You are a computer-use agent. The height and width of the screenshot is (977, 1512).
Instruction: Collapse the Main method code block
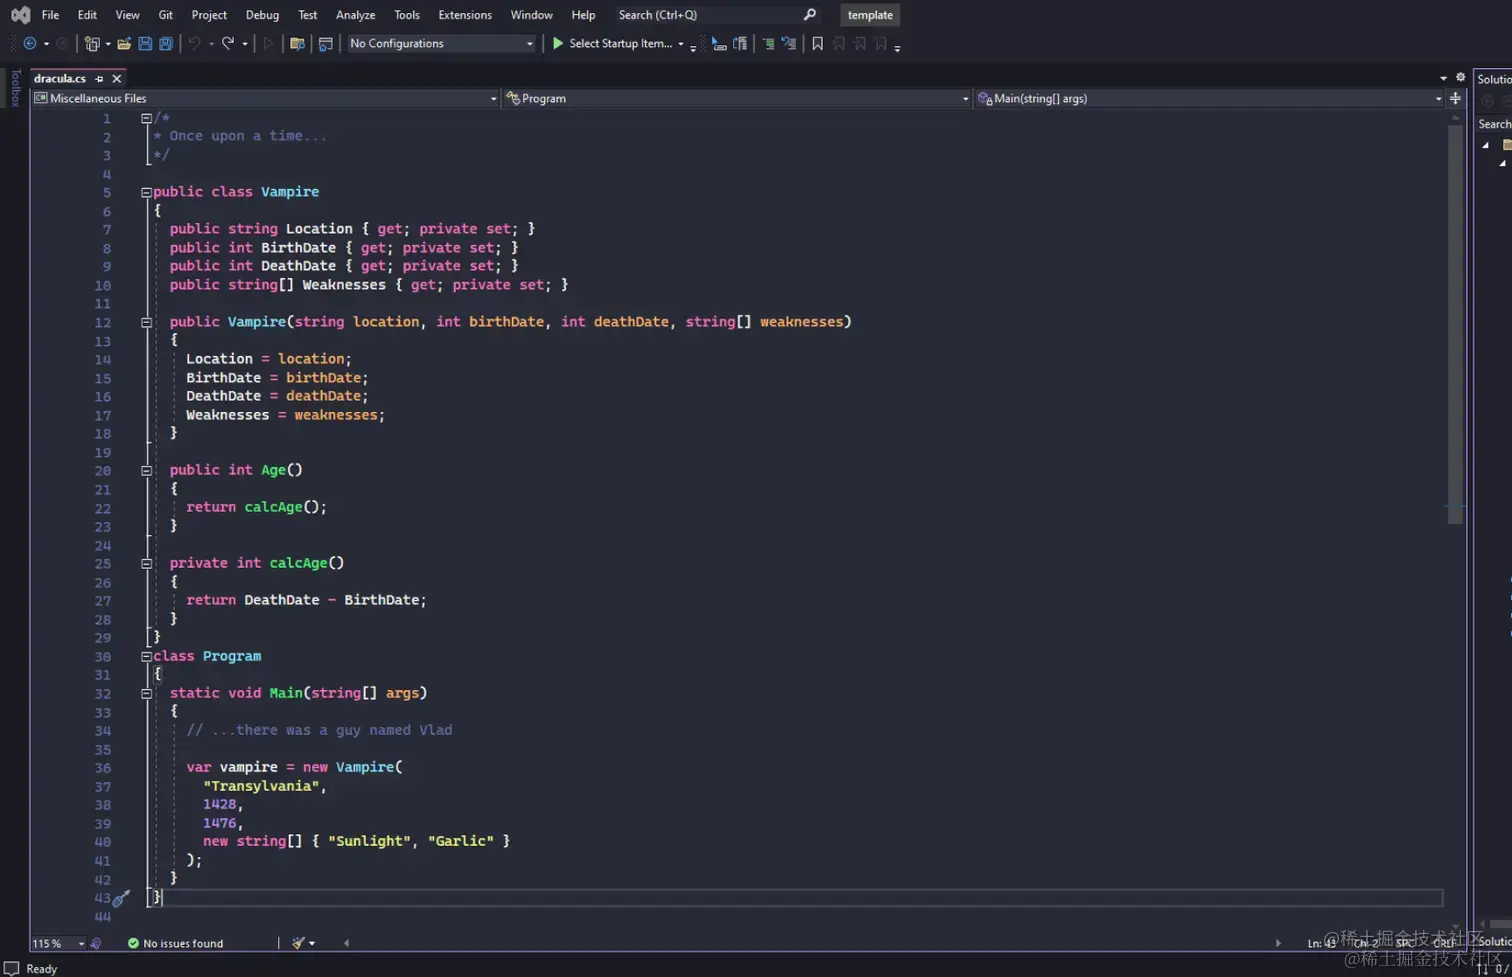(146, 692)
